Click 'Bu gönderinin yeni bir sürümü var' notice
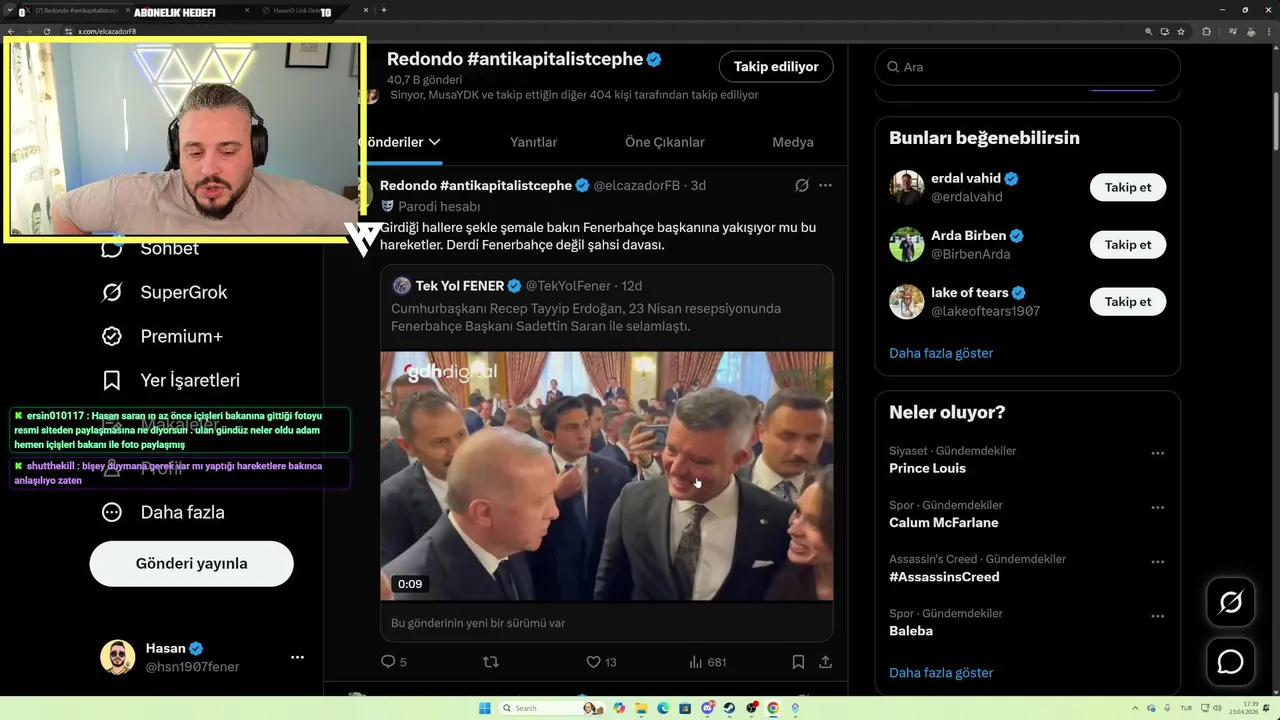Viewport: 1280px width, 720px height. click(x=478, y=623)
